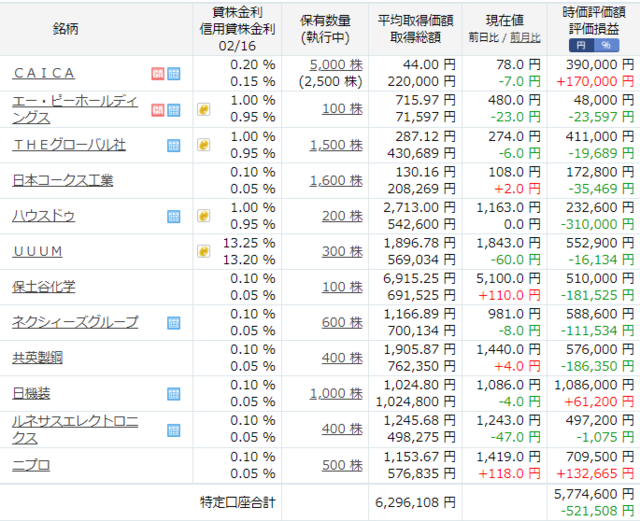Click yellow bonus icon in THEグローバル社 row
640x521 pixels.
(204, 145)
